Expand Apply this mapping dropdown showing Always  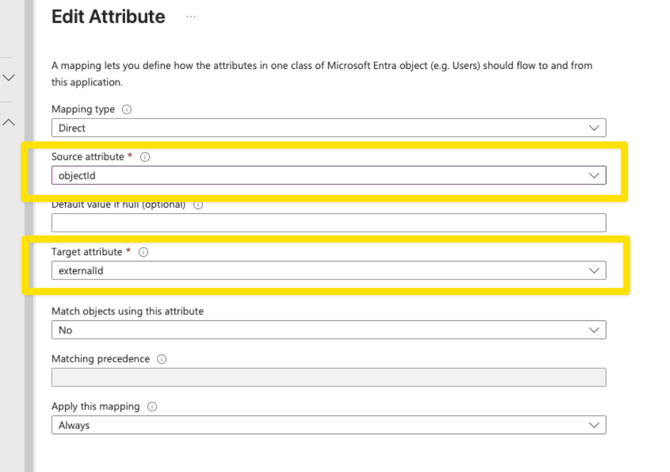point(328,425)
